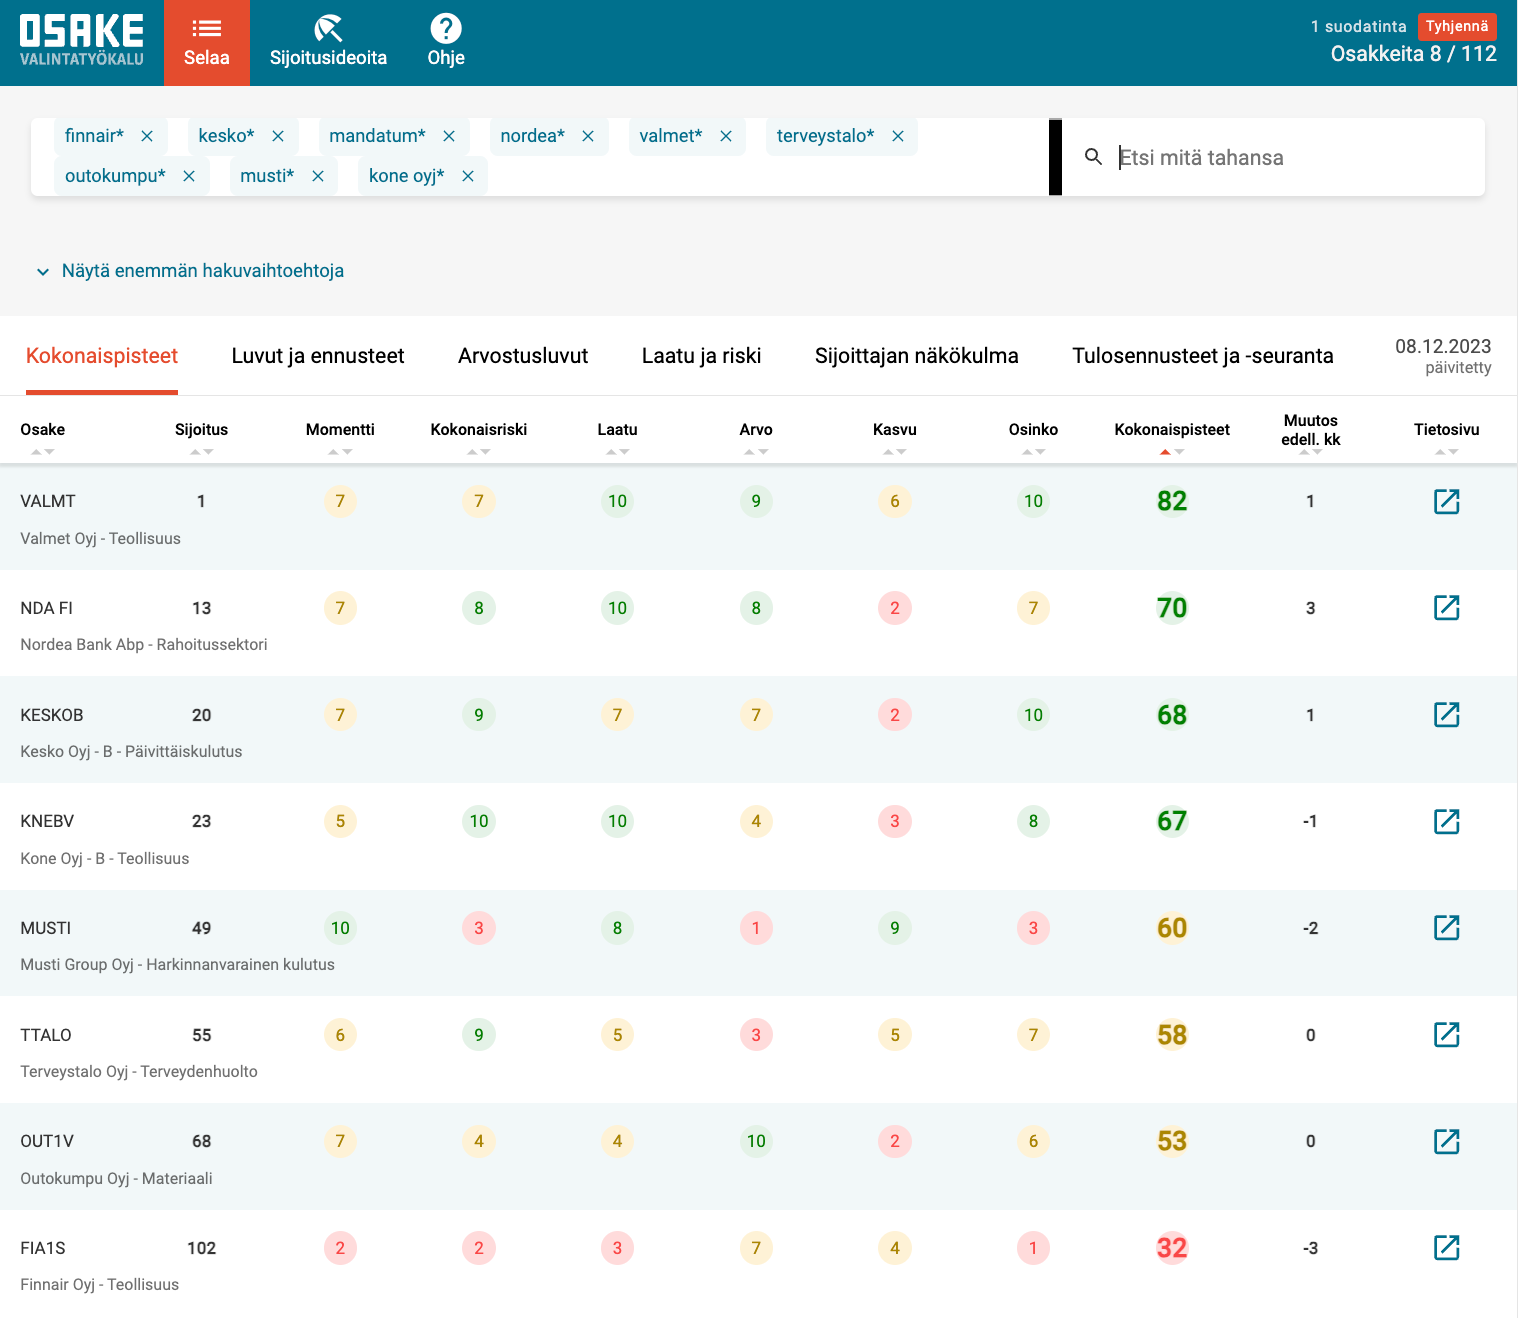
Task: Switch to Luvut ja ennusteet tab
Action: [x=318, y=356]
